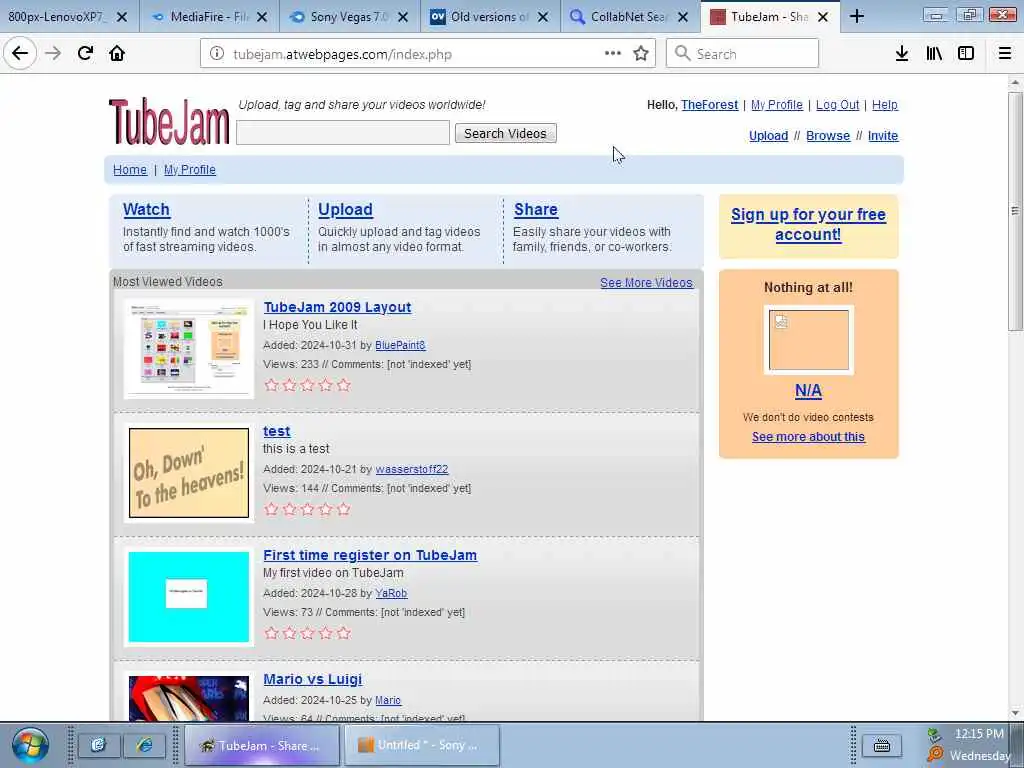1024x768 pixels.
Task: Open First time register on TubeJam title
Action: [370, 556]
